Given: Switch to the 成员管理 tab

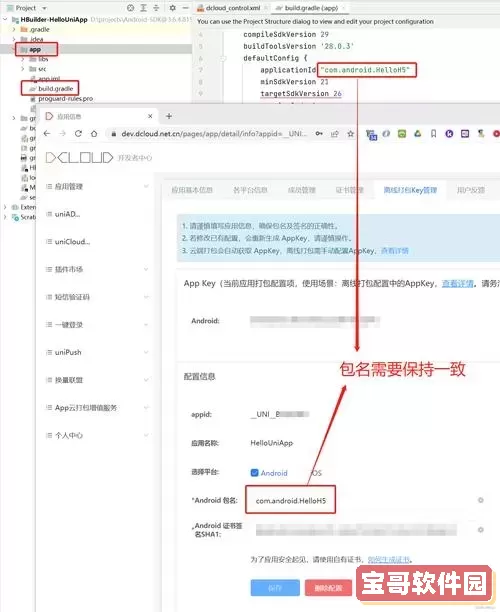Looking at the screenshot, I should click(x=302, y=190).
